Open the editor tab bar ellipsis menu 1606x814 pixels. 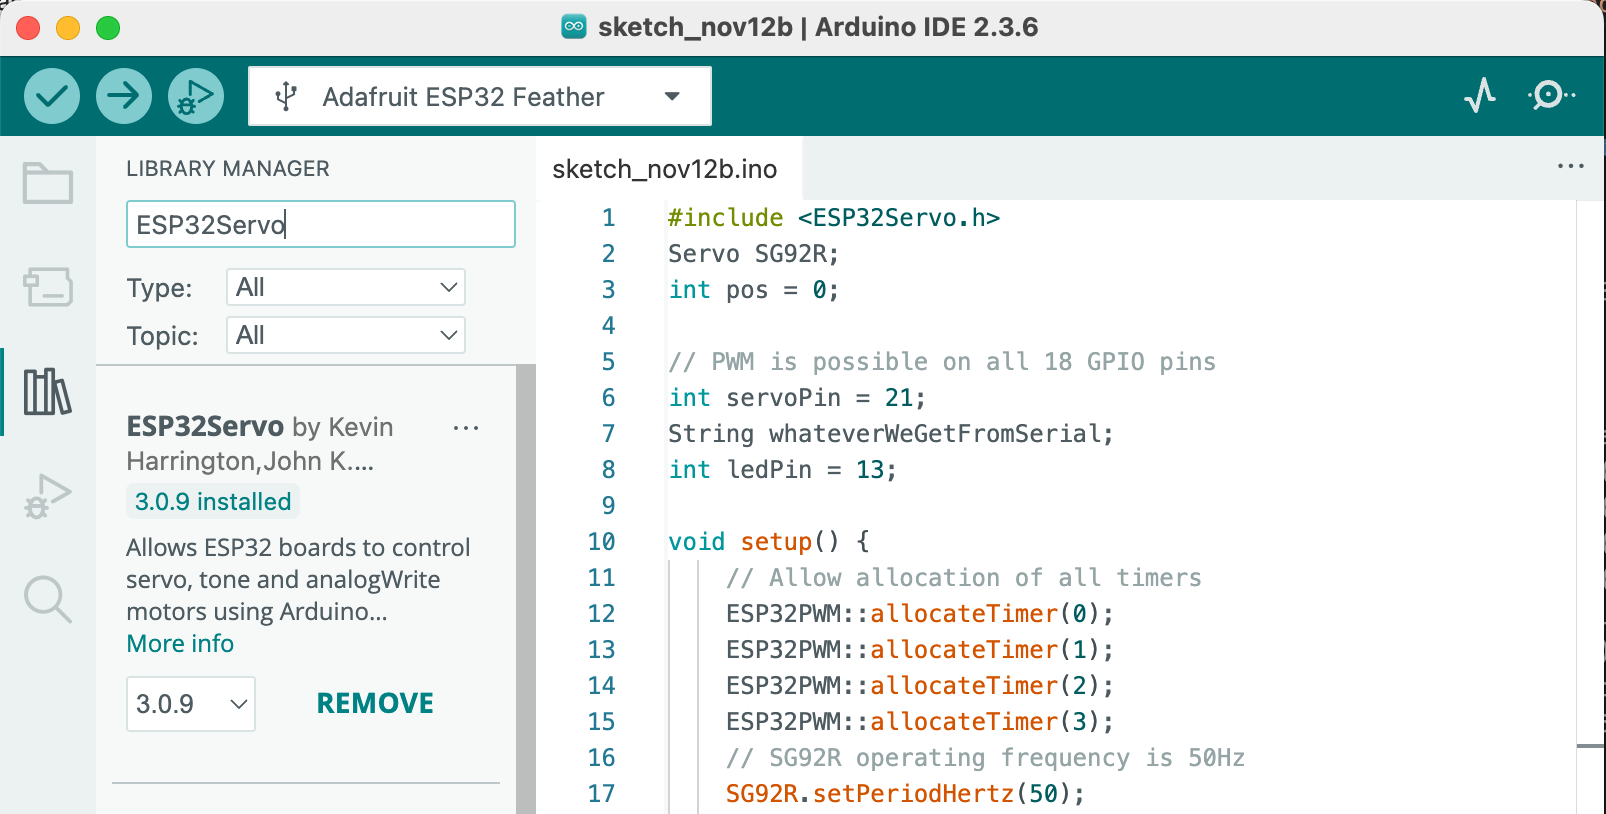point(1571,166)
